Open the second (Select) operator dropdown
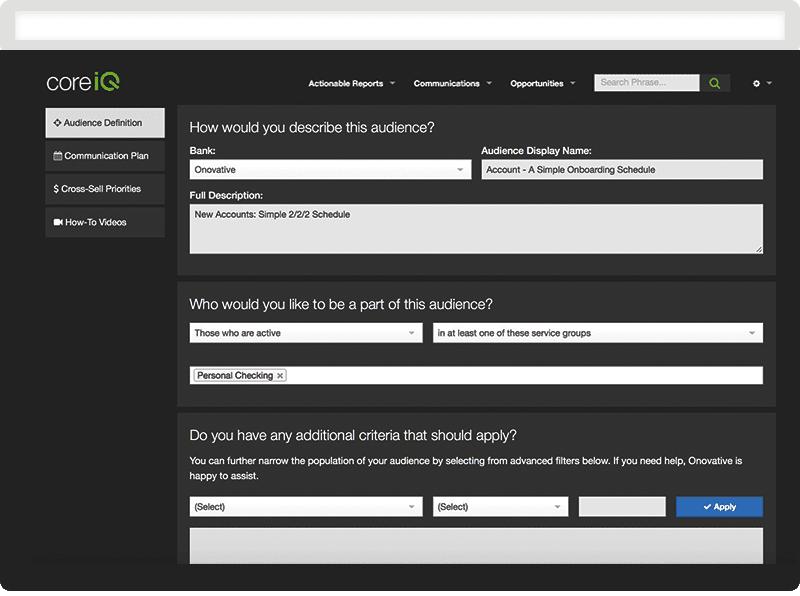Screen dimensions: 800x596 point(501,507)
